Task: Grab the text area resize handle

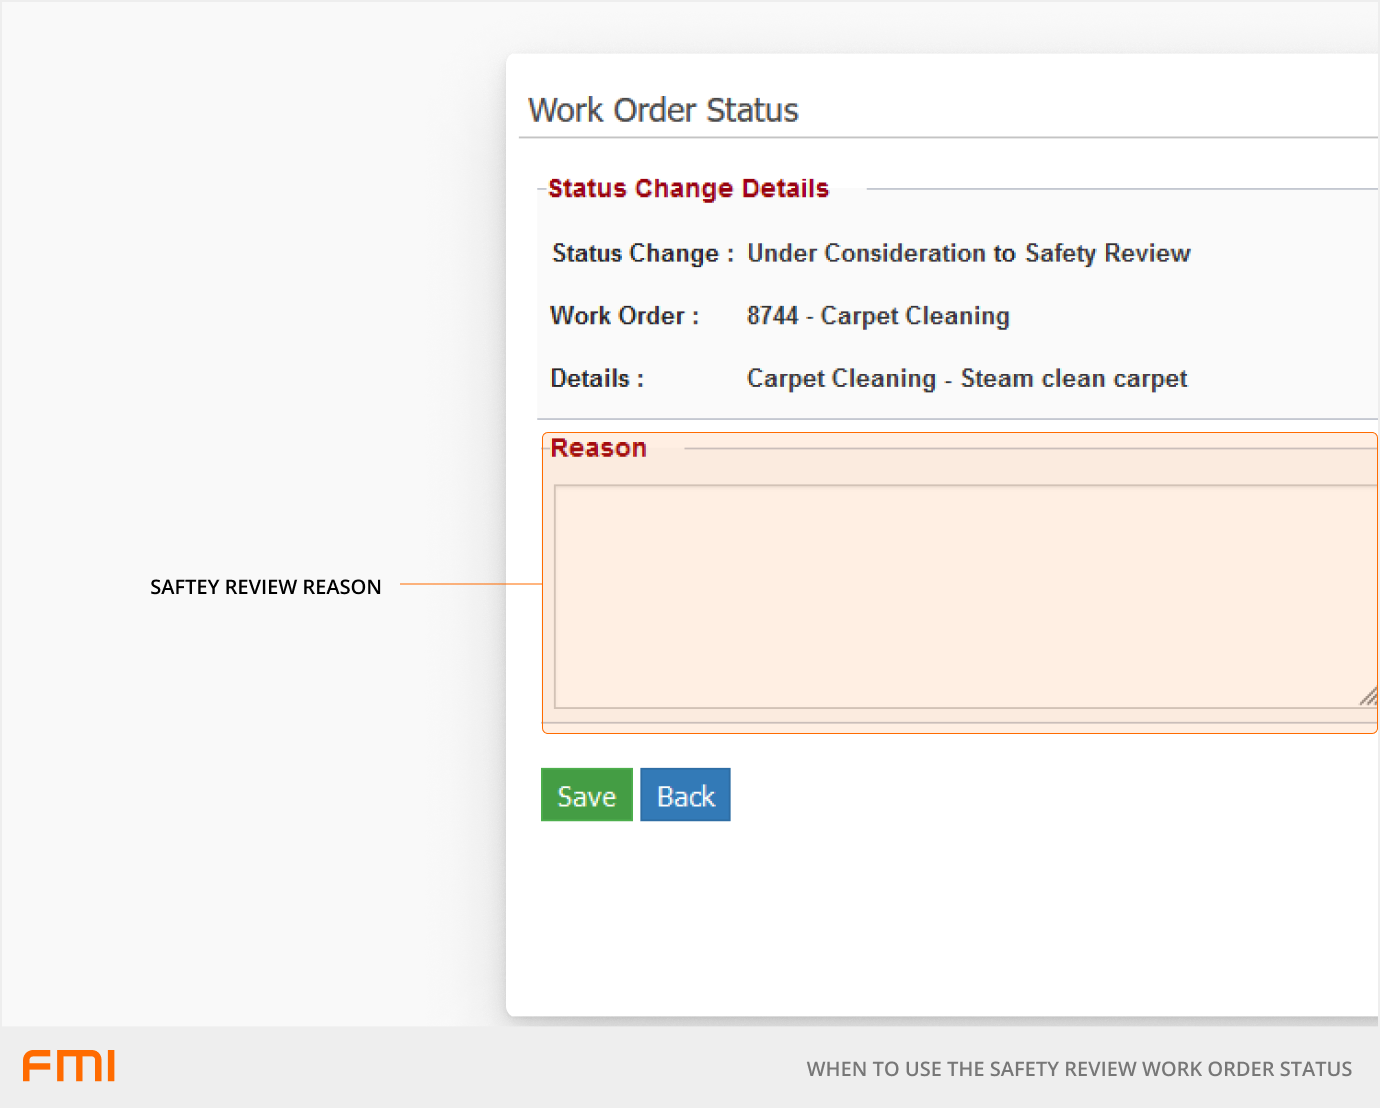Action: pyautogui.click(x=1368, y=696)
